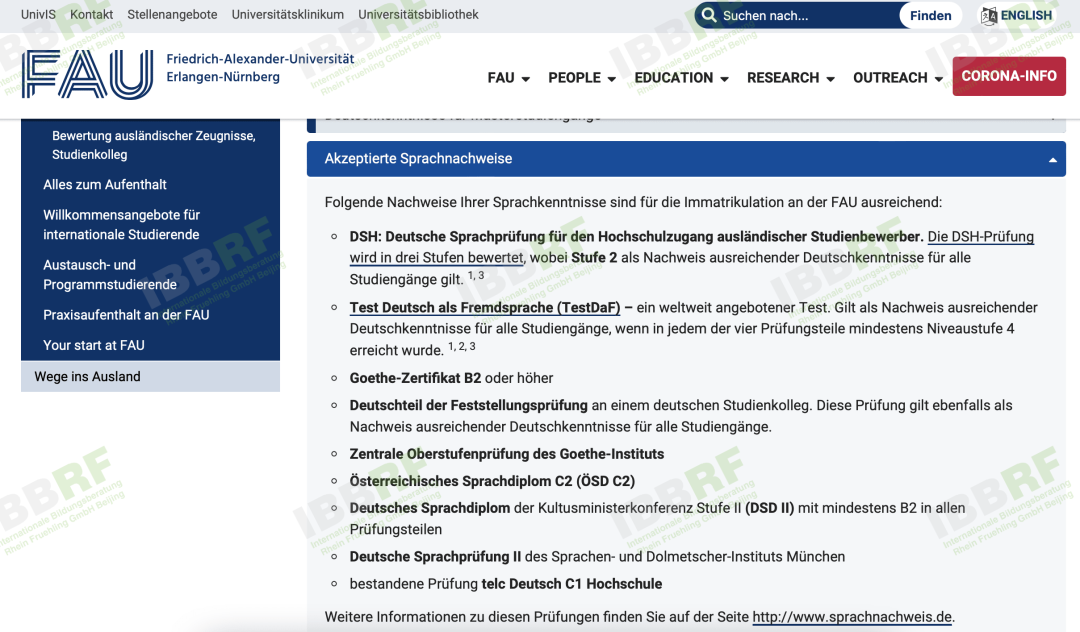This screenshot has width=1080, height=632.
Task: Open the www.sprachnachweis.de link
Action: [x=852, y=617]
